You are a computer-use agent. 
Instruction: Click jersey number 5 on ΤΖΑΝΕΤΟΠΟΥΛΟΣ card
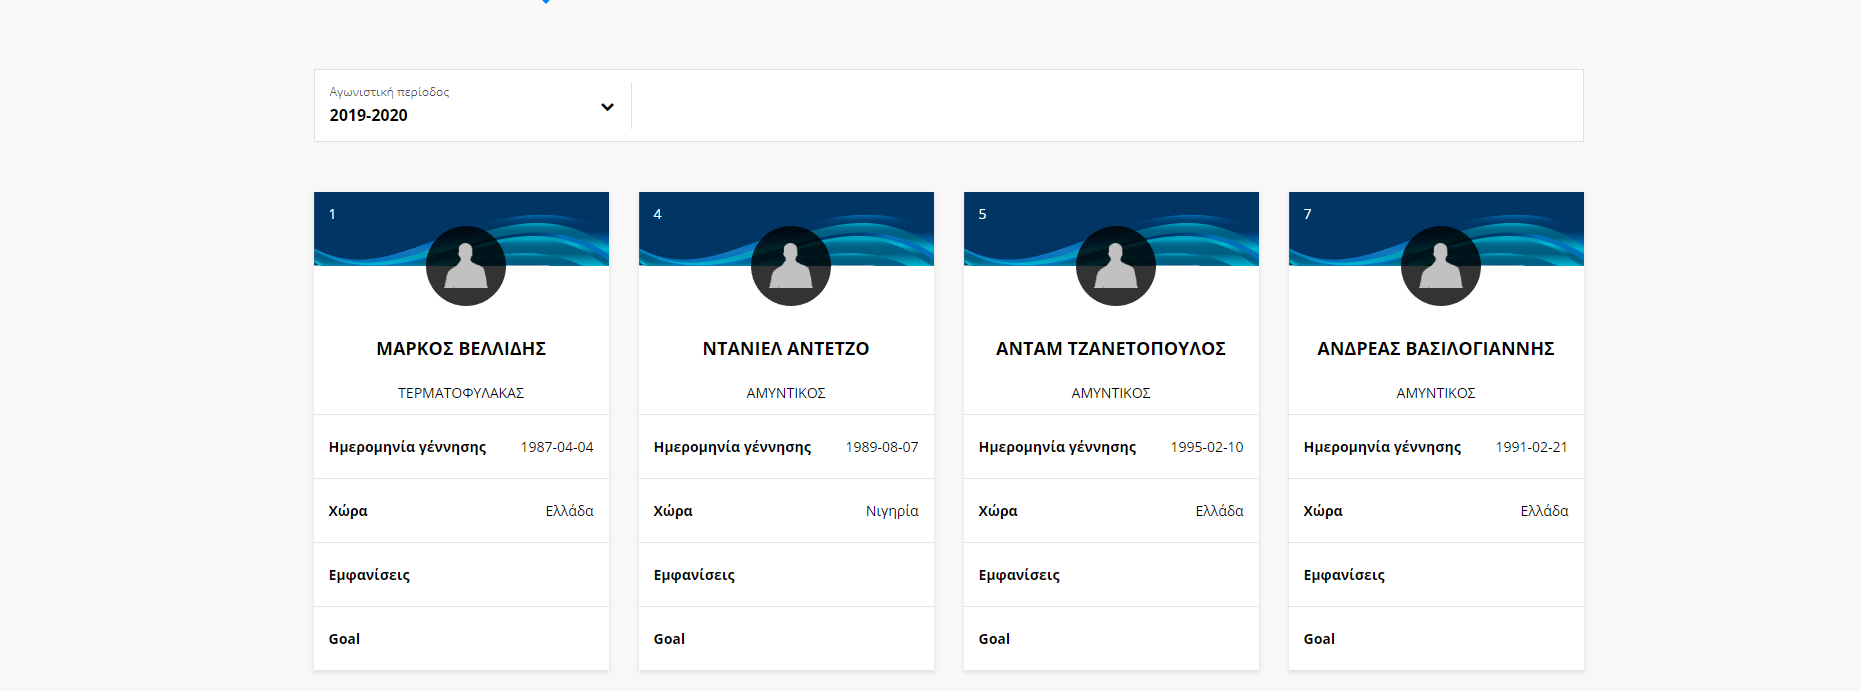pos(982,214)
